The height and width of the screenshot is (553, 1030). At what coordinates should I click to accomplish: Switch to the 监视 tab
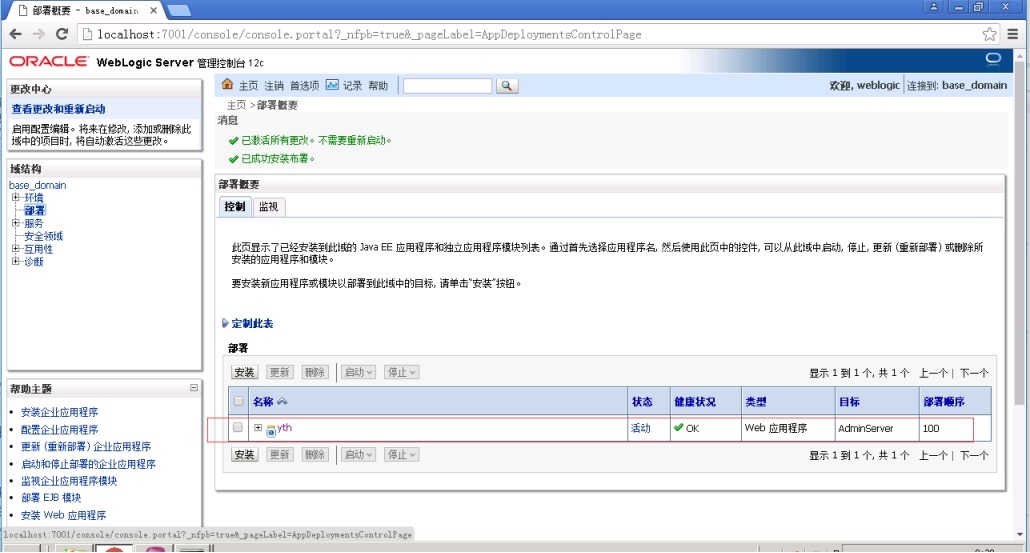(268, 206)
